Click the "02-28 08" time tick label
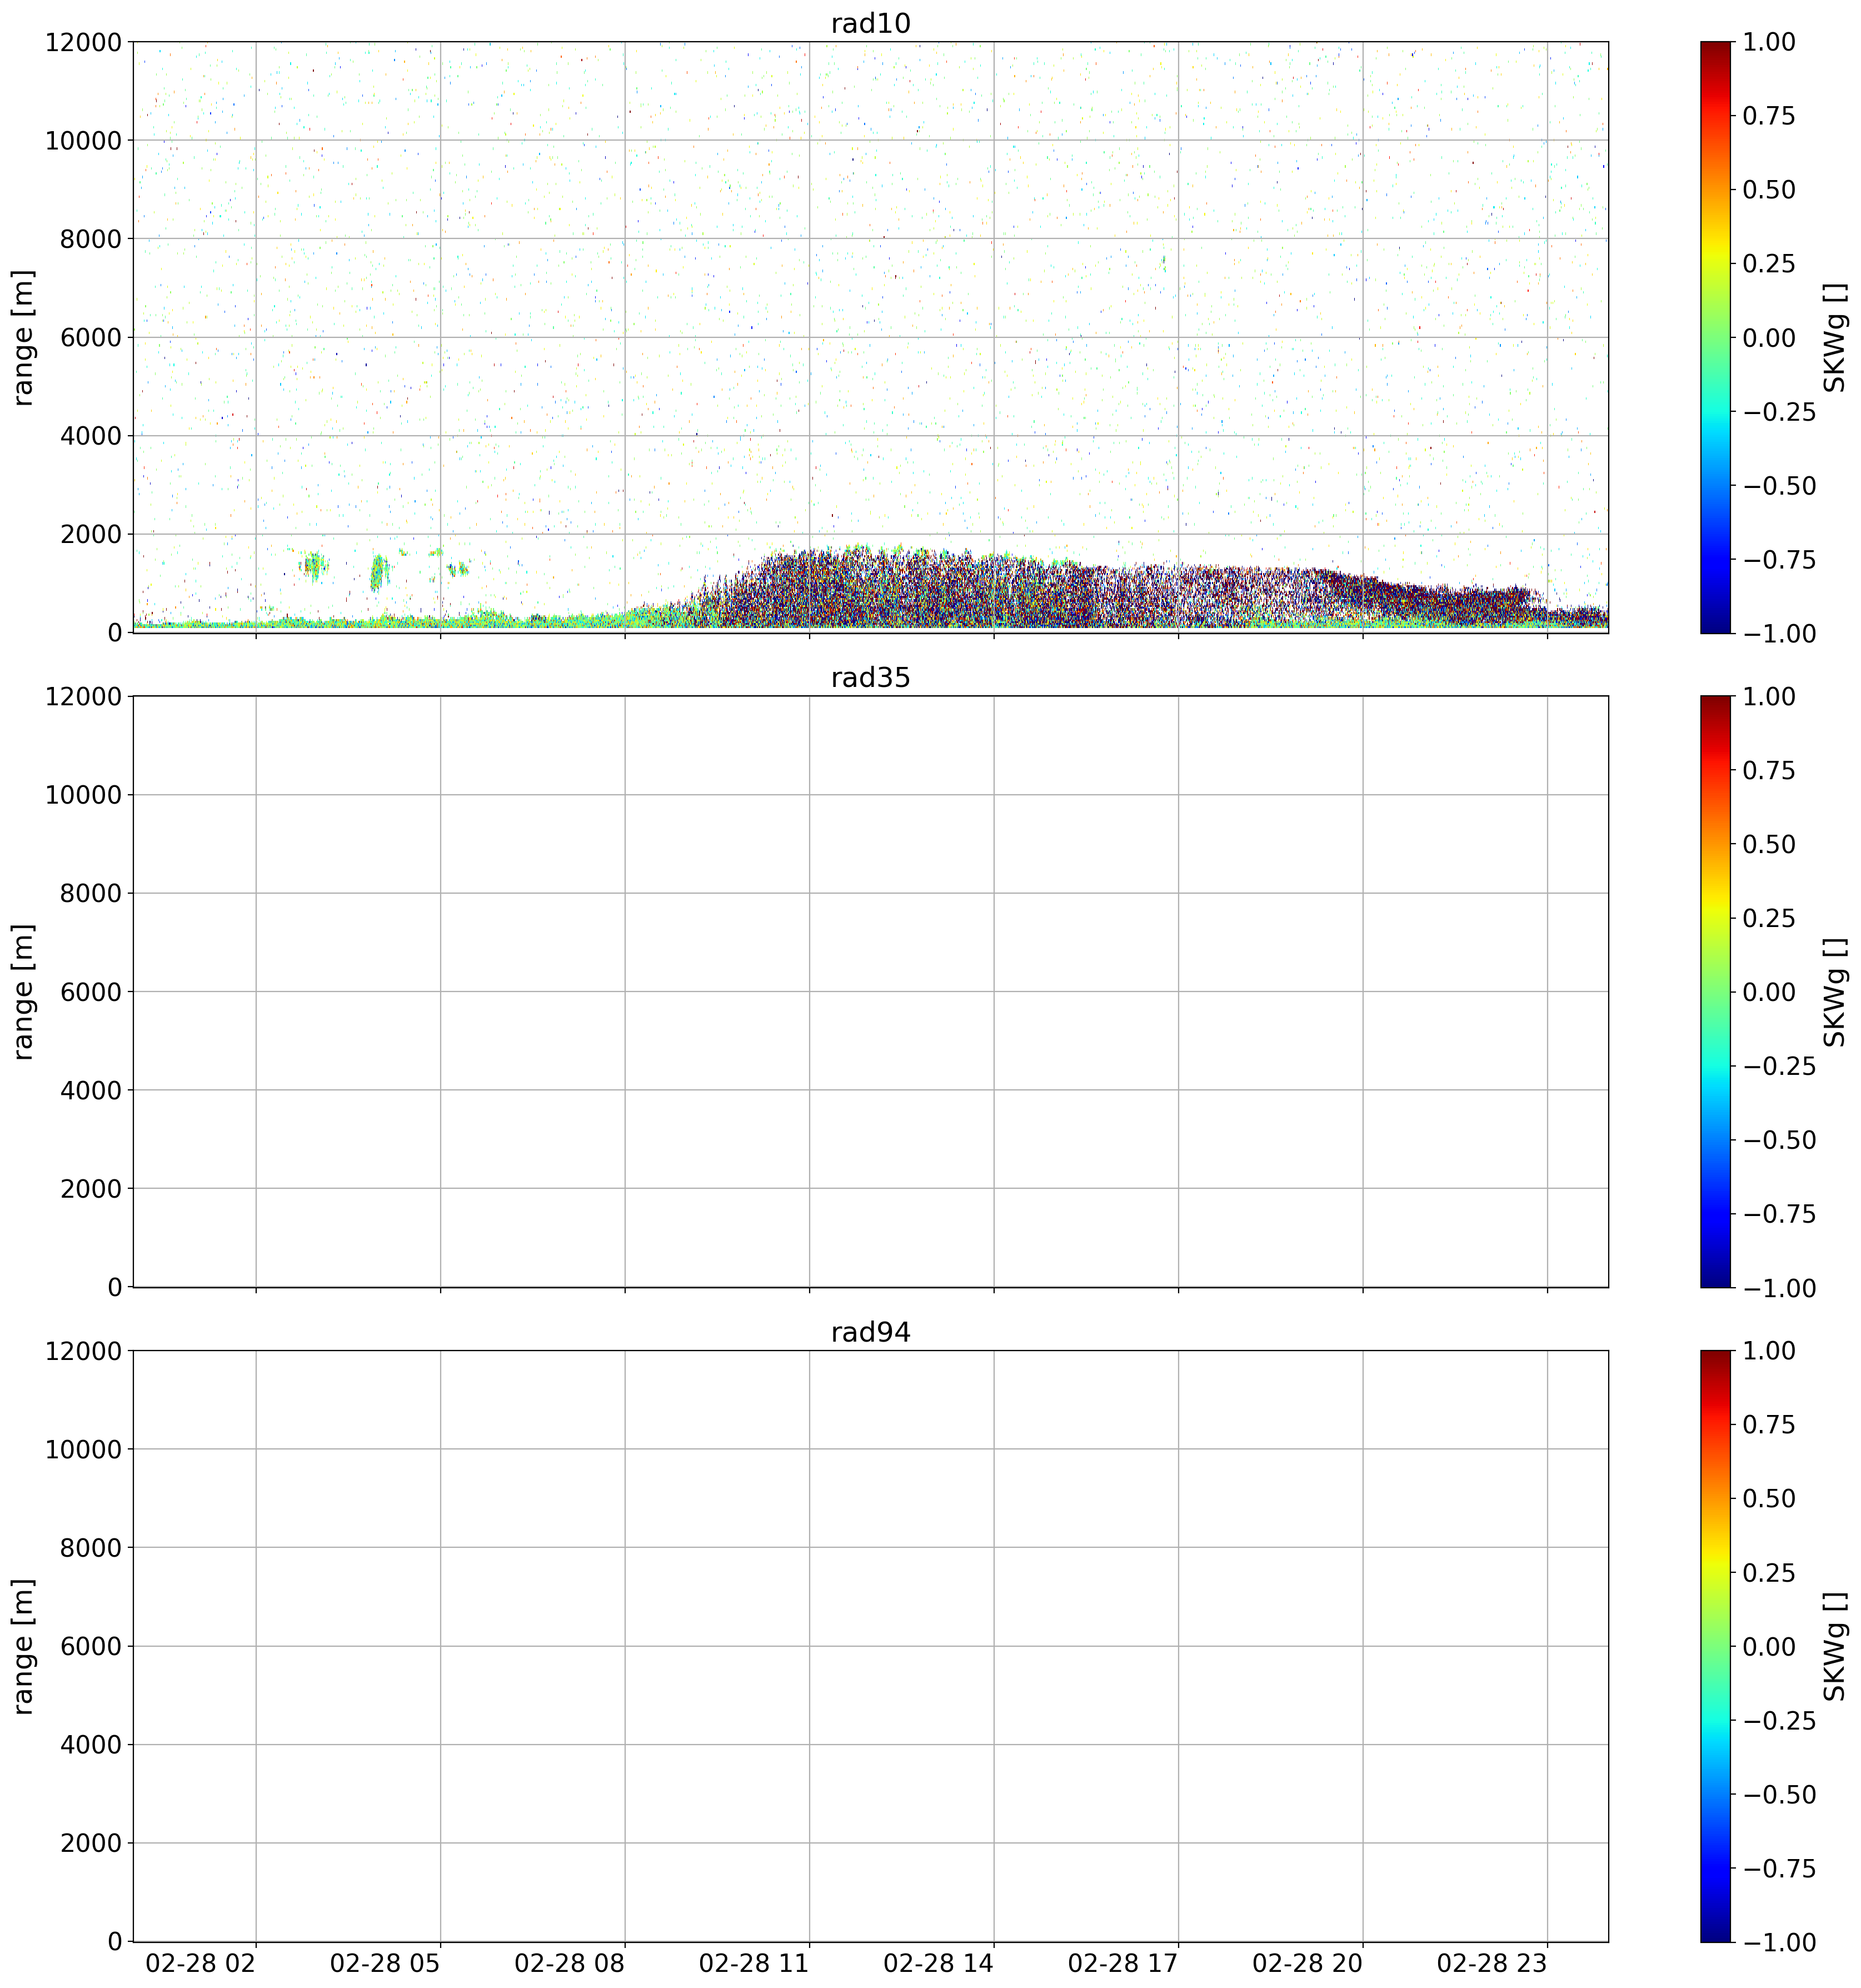1861x1988 pixels. tap(569, 1963)
